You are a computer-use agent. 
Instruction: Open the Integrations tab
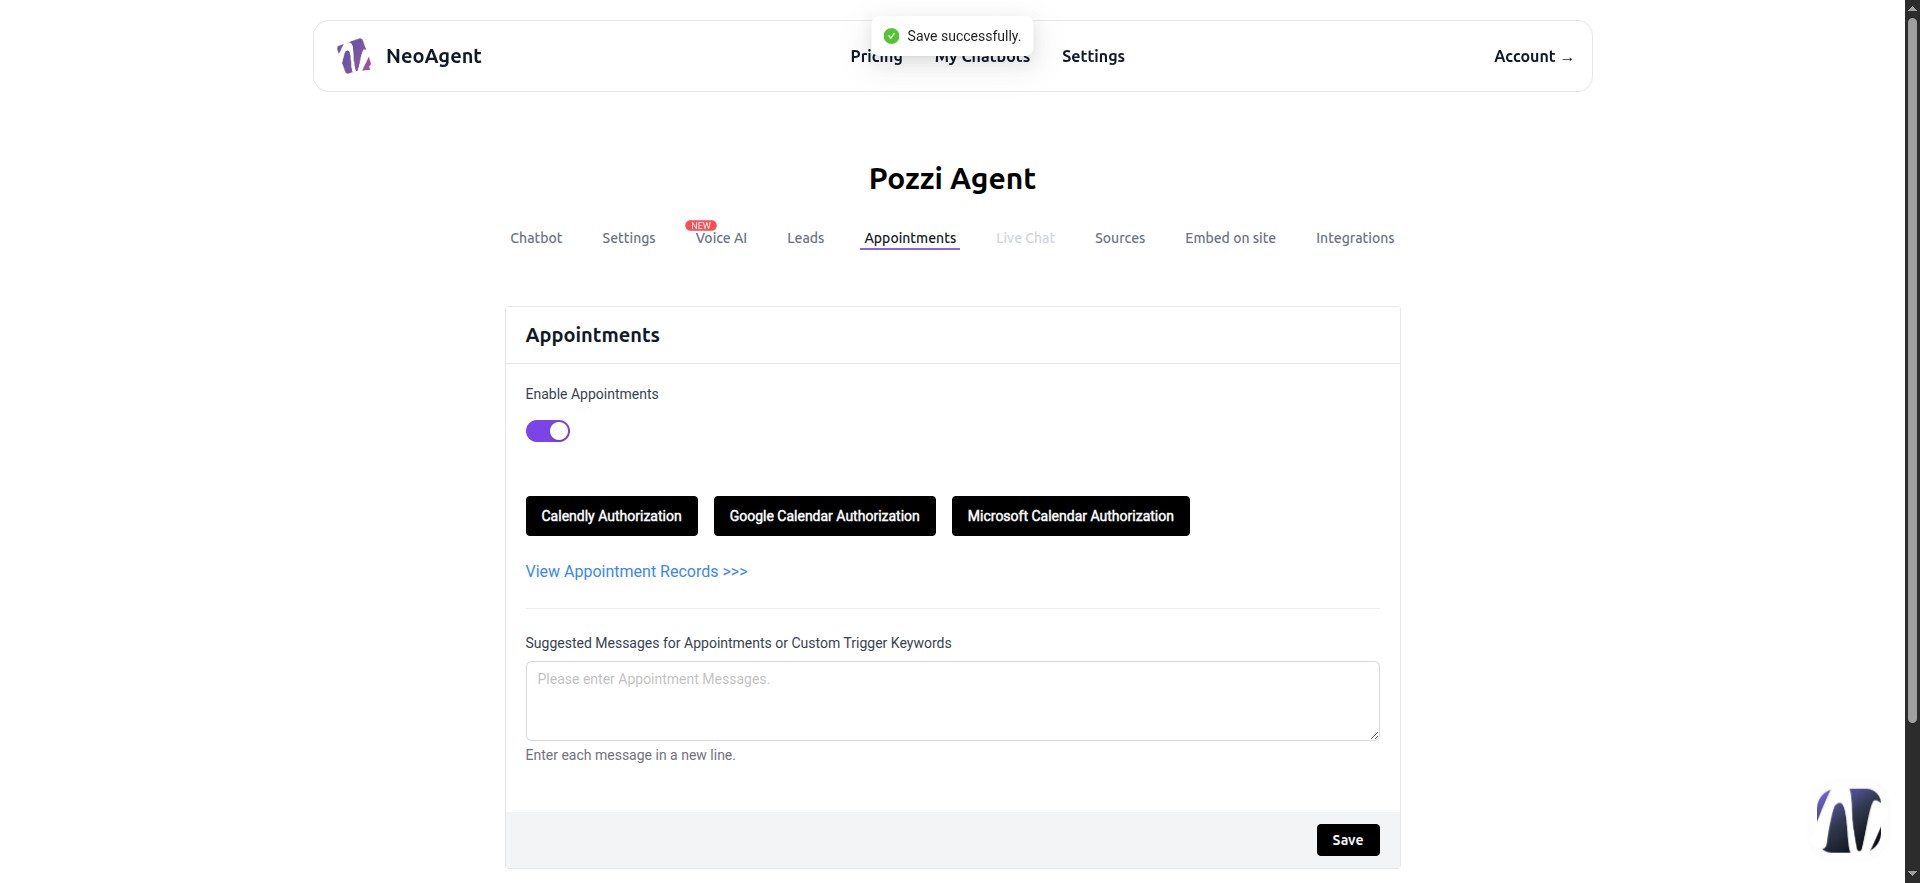pos(1355,238)
